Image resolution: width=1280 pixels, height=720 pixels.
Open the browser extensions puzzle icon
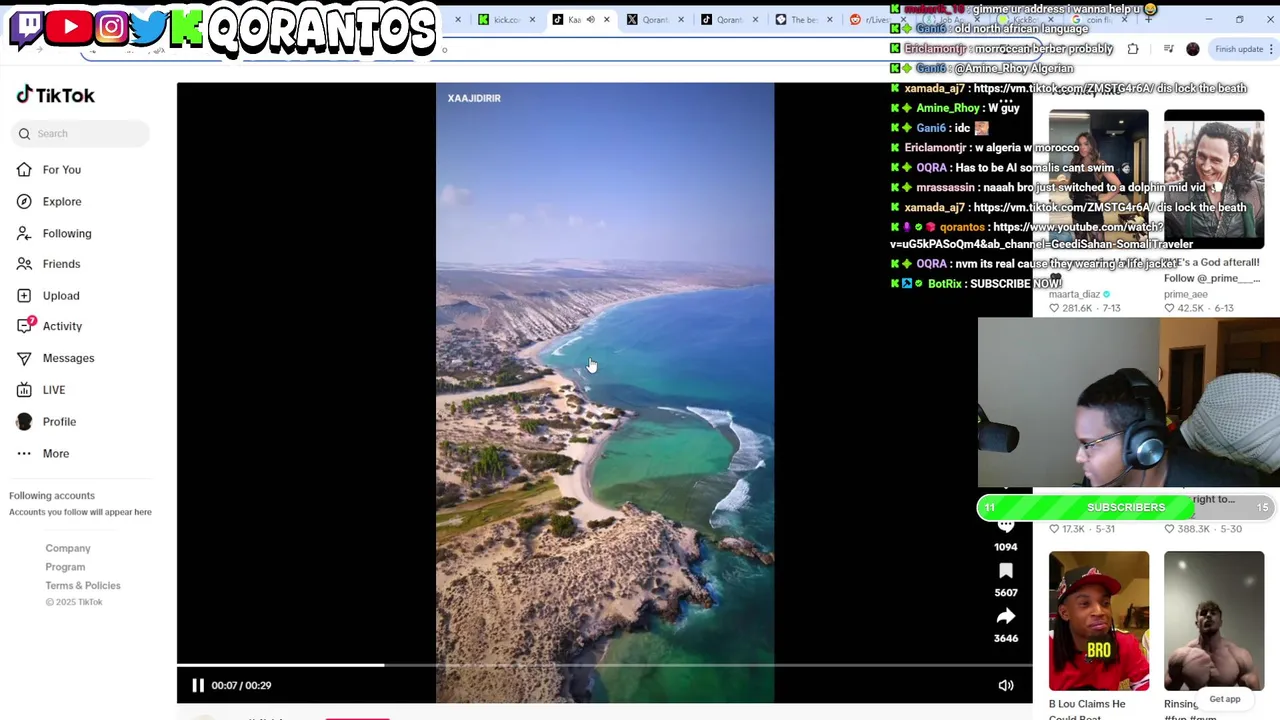coord(1133,49)
